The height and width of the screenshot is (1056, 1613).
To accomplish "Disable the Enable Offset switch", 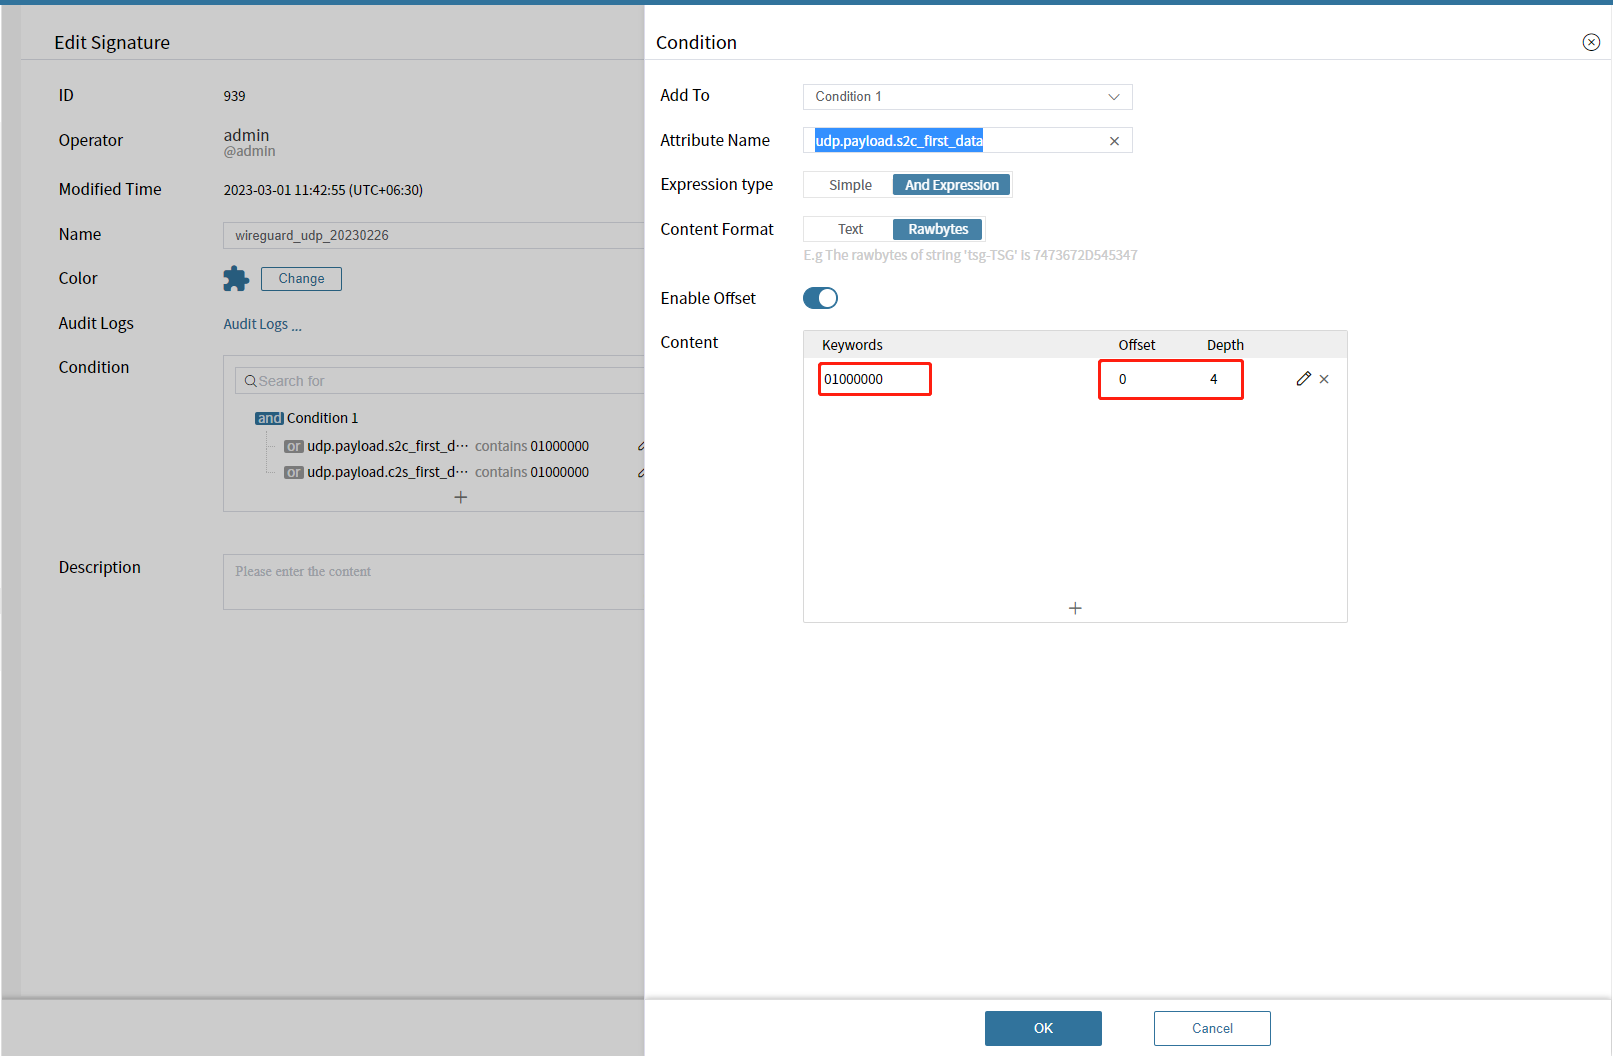I will 820,298.
